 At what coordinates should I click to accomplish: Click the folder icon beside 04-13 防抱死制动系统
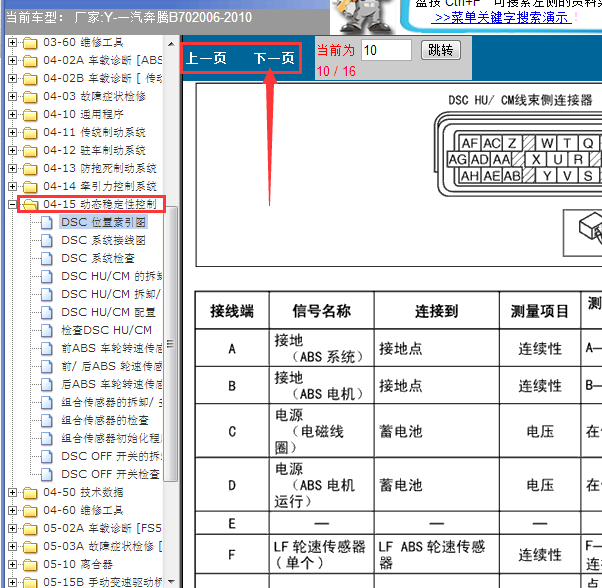30,169
